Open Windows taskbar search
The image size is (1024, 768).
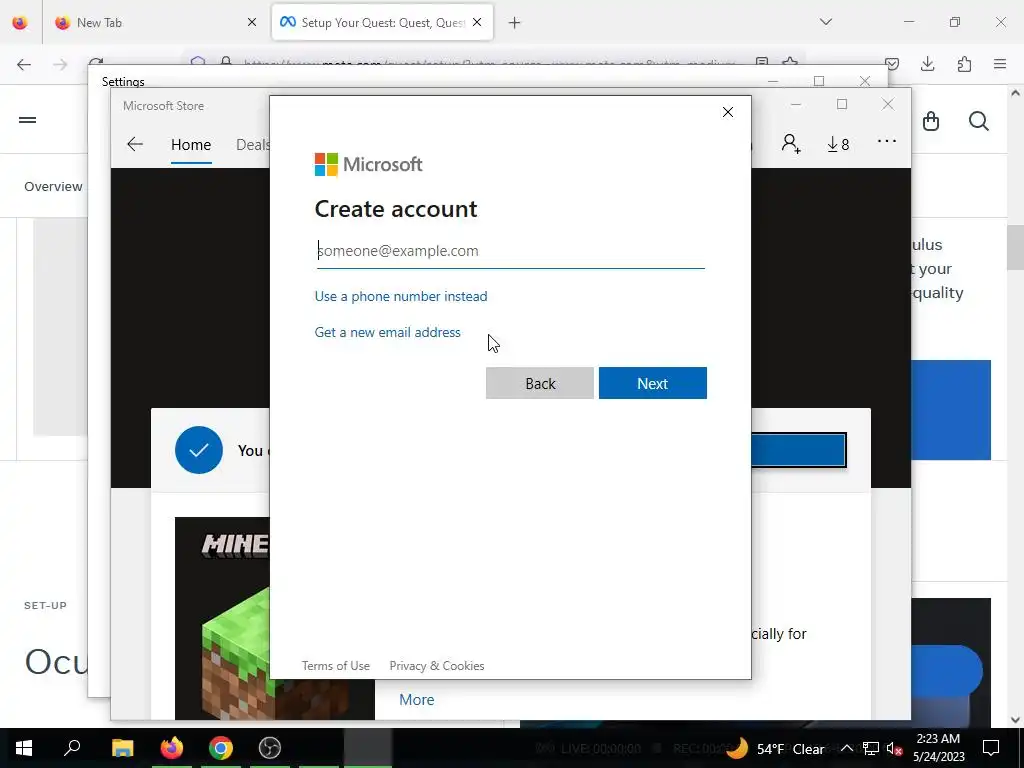tap(72, 747)
